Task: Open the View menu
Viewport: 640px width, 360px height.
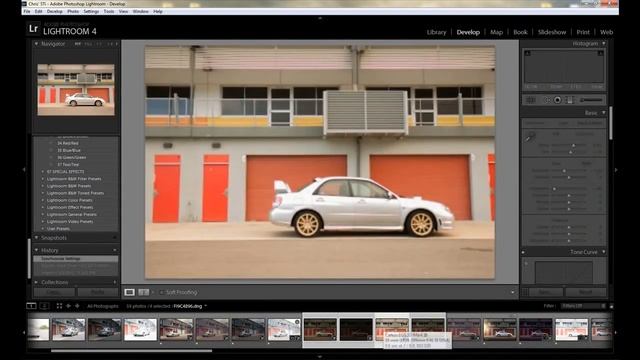Action: (123, 11)
